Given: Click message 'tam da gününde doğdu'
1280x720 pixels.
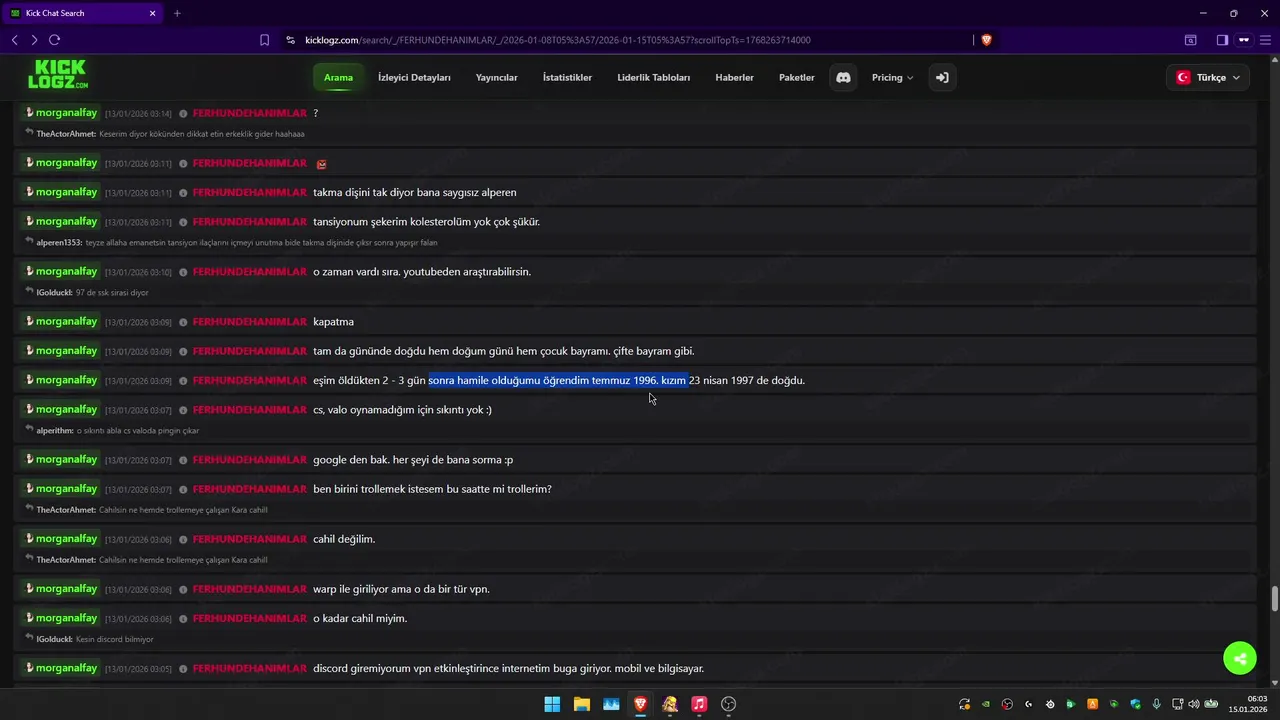Looking at the screenshot, I should [x=504, y=351].
